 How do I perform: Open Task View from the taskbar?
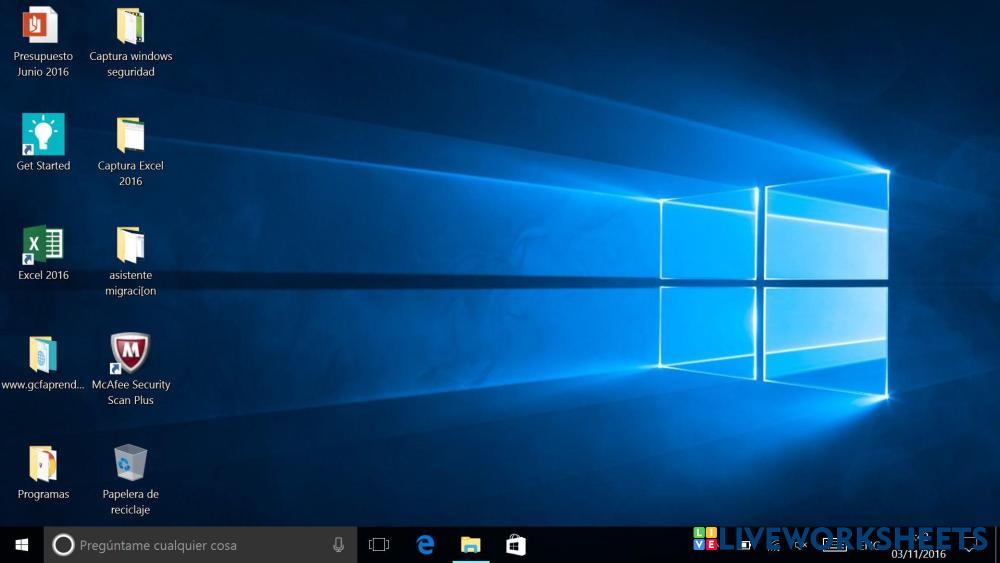(x=379, y=545)
